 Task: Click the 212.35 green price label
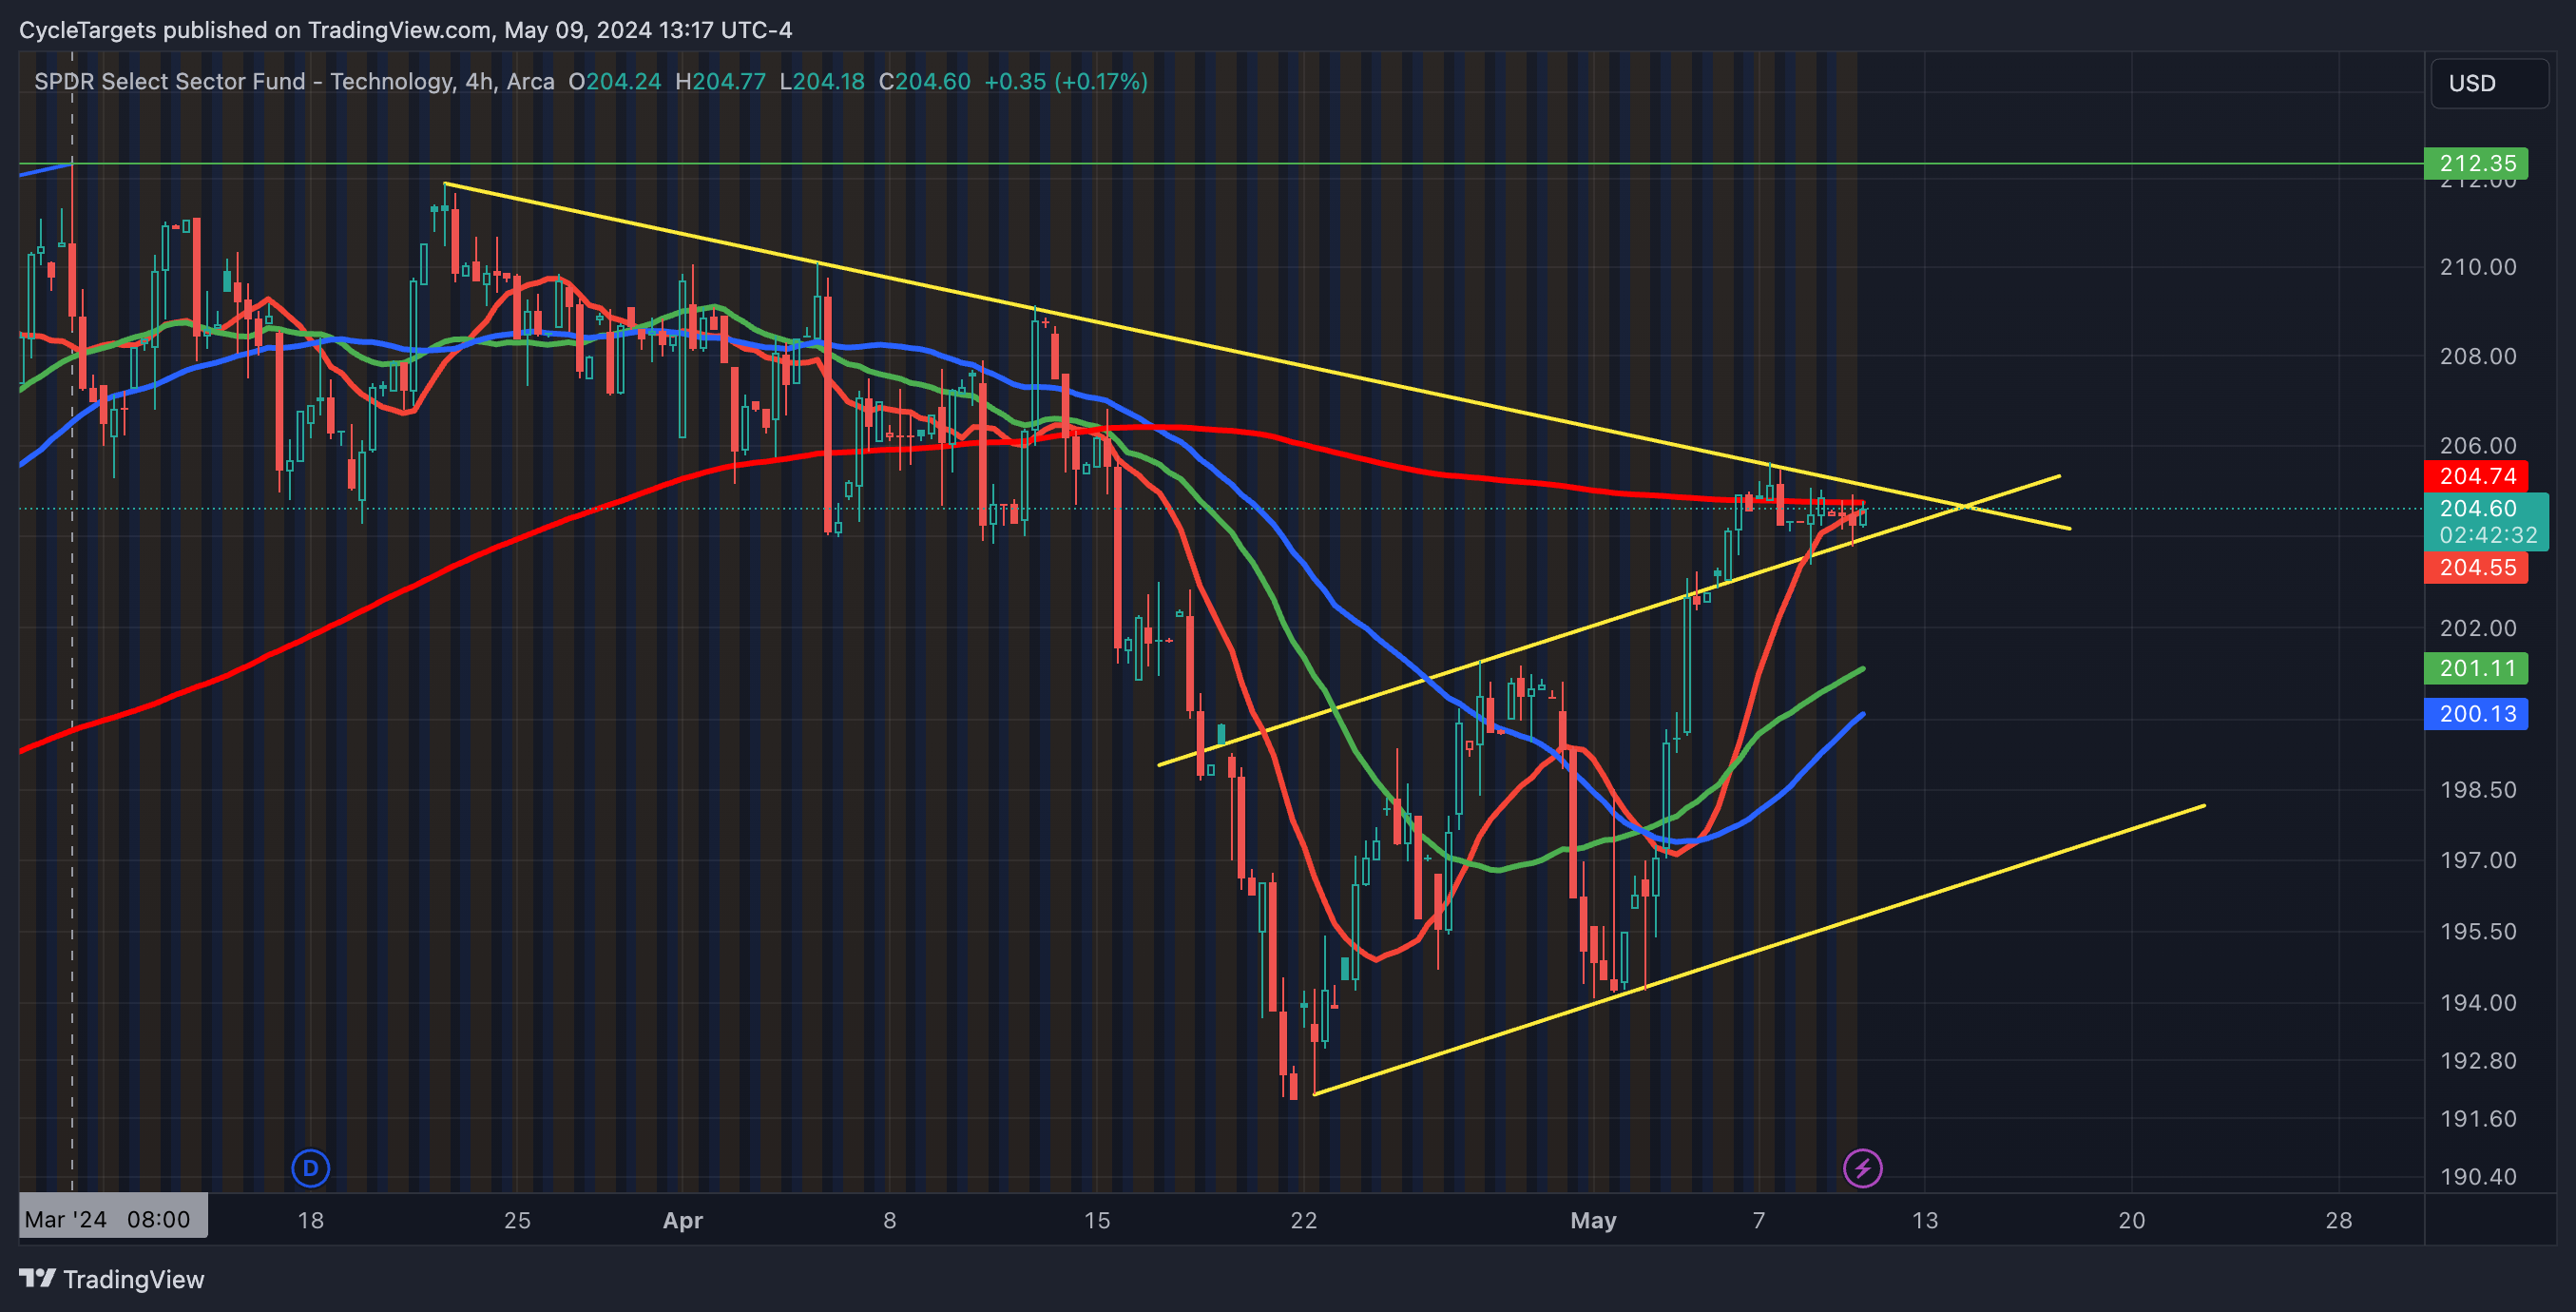[2476, 163]
